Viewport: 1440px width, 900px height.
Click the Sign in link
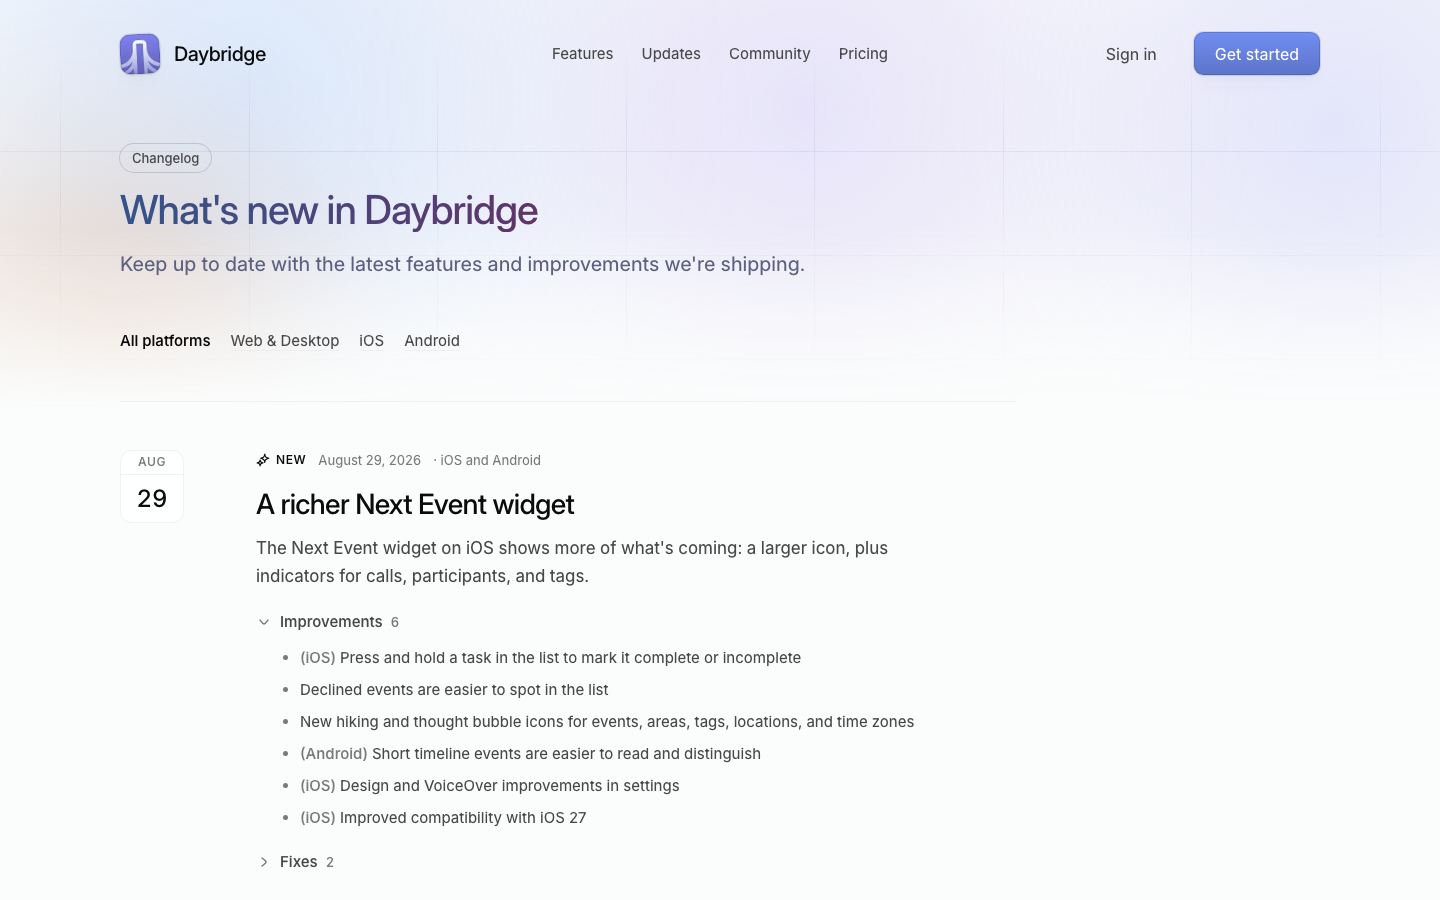(1131, 54)
